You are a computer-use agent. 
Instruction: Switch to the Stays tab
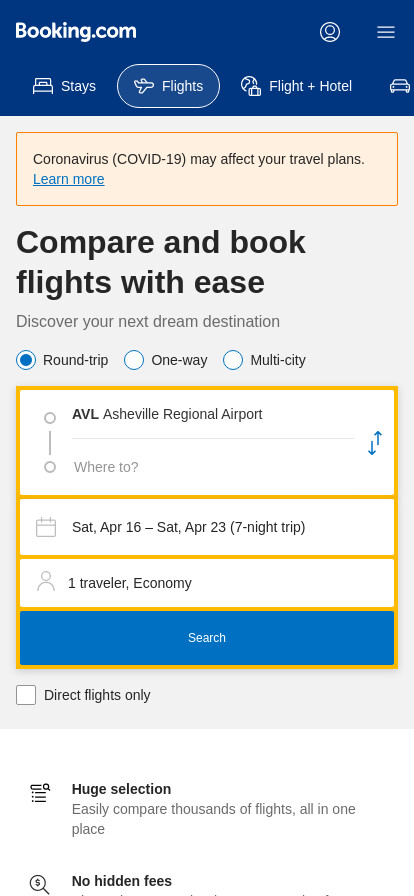tap(64, 86)
